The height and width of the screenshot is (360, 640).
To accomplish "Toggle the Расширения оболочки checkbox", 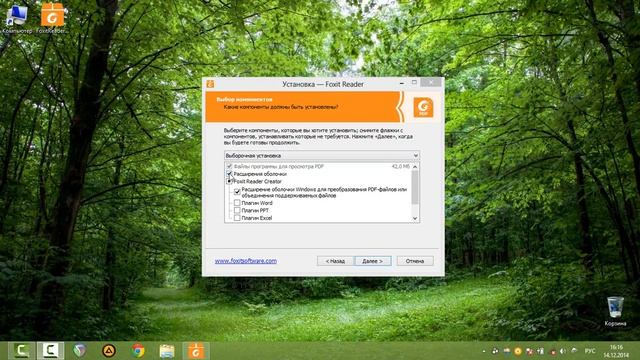I will coord(229,174).
